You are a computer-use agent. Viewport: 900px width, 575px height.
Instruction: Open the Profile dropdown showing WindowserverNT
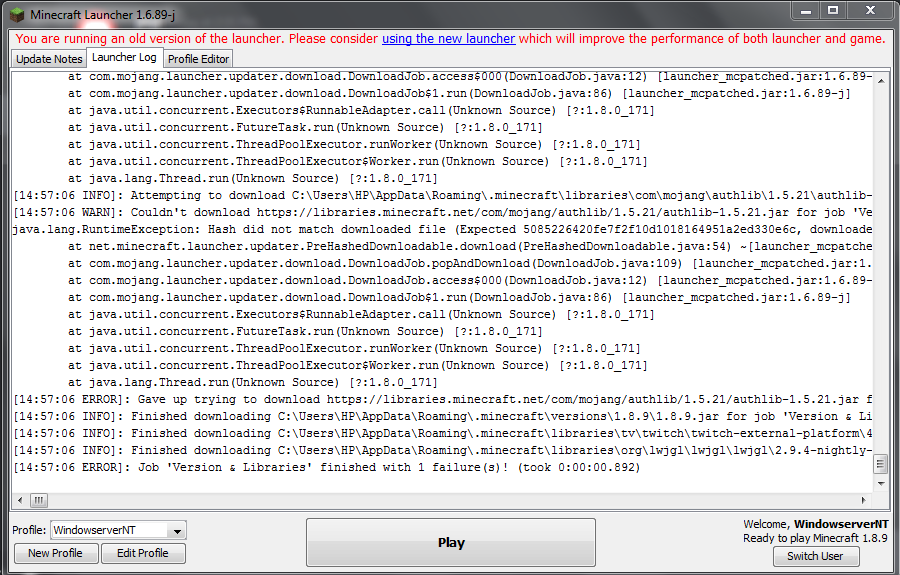pyautogui.click(x=118, y=530)
